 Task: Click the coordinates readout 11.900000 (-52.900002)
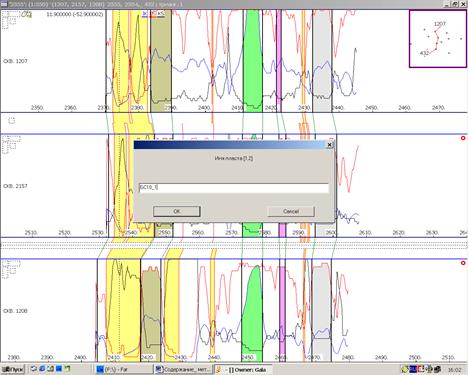(75, 14)
